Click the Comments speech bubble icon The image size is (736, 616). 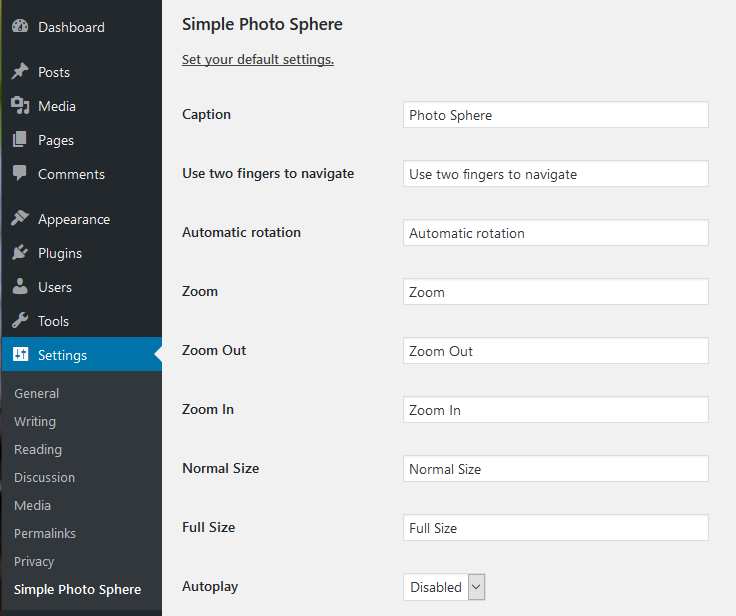click(x=20, y=173)
